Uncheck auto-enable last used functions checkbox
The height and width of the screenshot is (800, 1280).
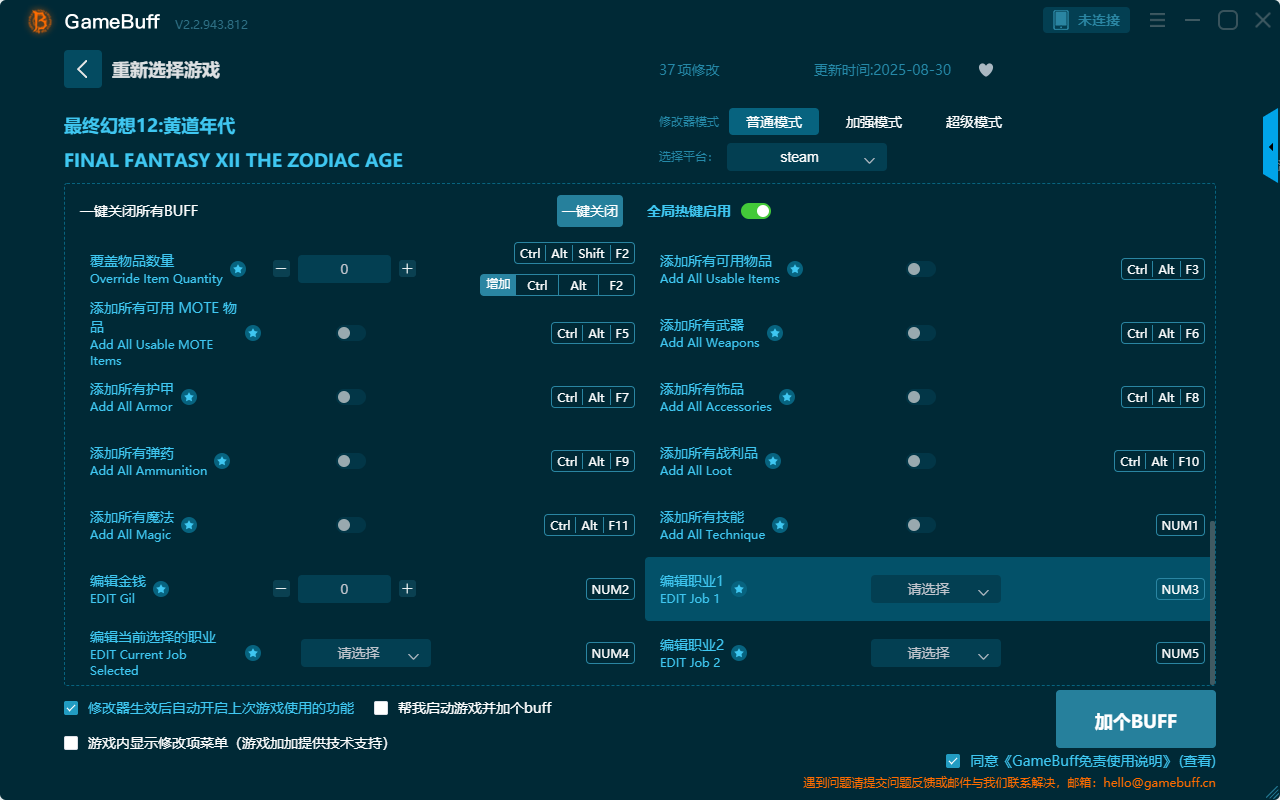tap(71, 708)
